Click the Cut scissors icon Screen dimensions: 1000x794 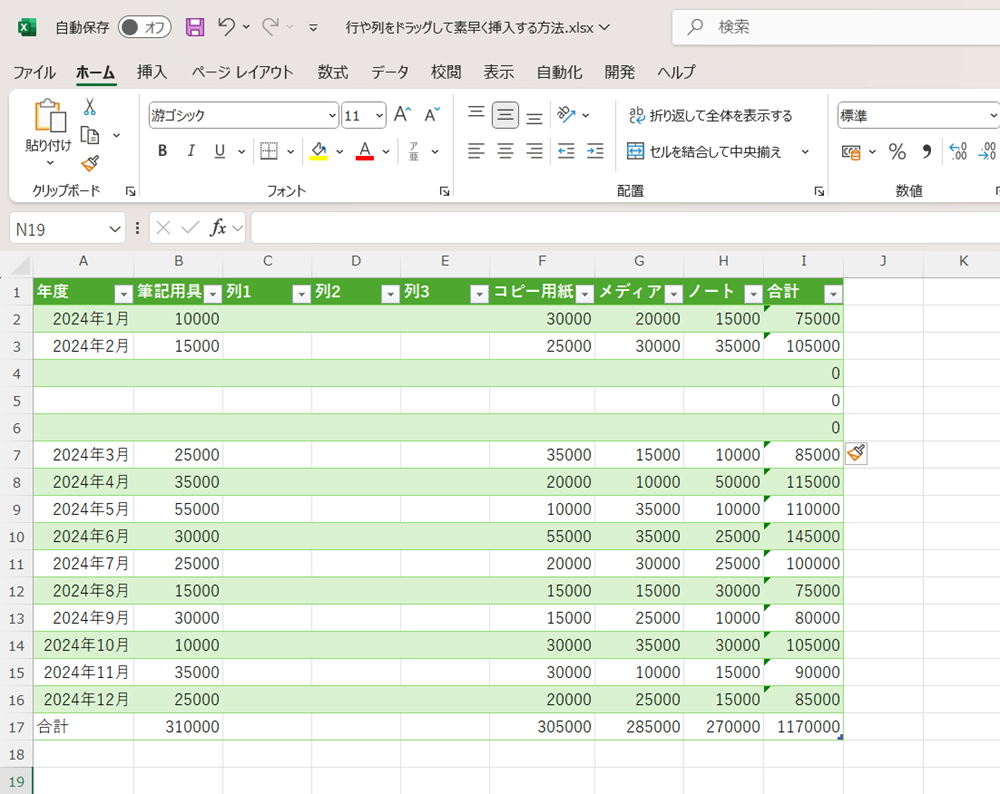(90, 107)
